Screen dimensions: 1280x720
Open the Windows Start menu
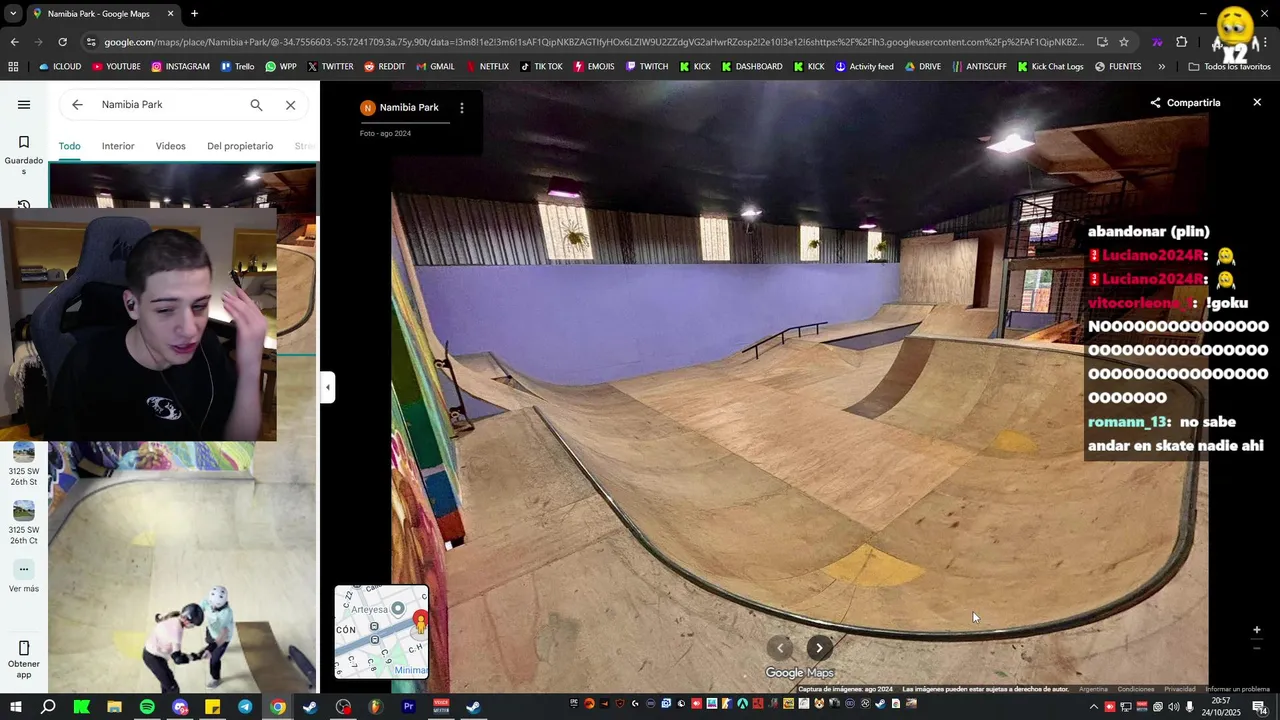15,707
